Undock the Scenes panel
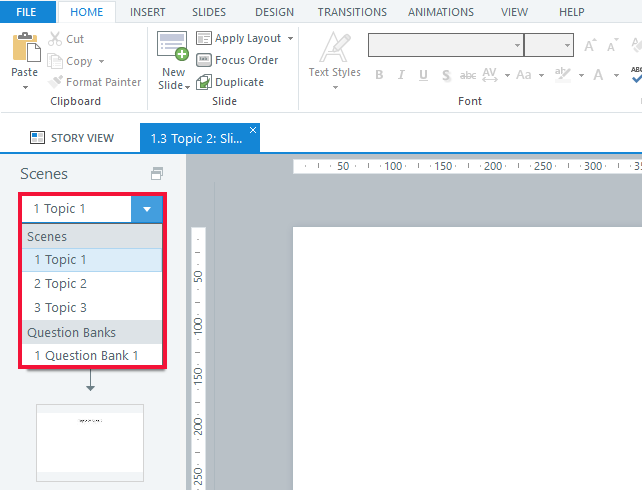 click(x=157, y=174)
